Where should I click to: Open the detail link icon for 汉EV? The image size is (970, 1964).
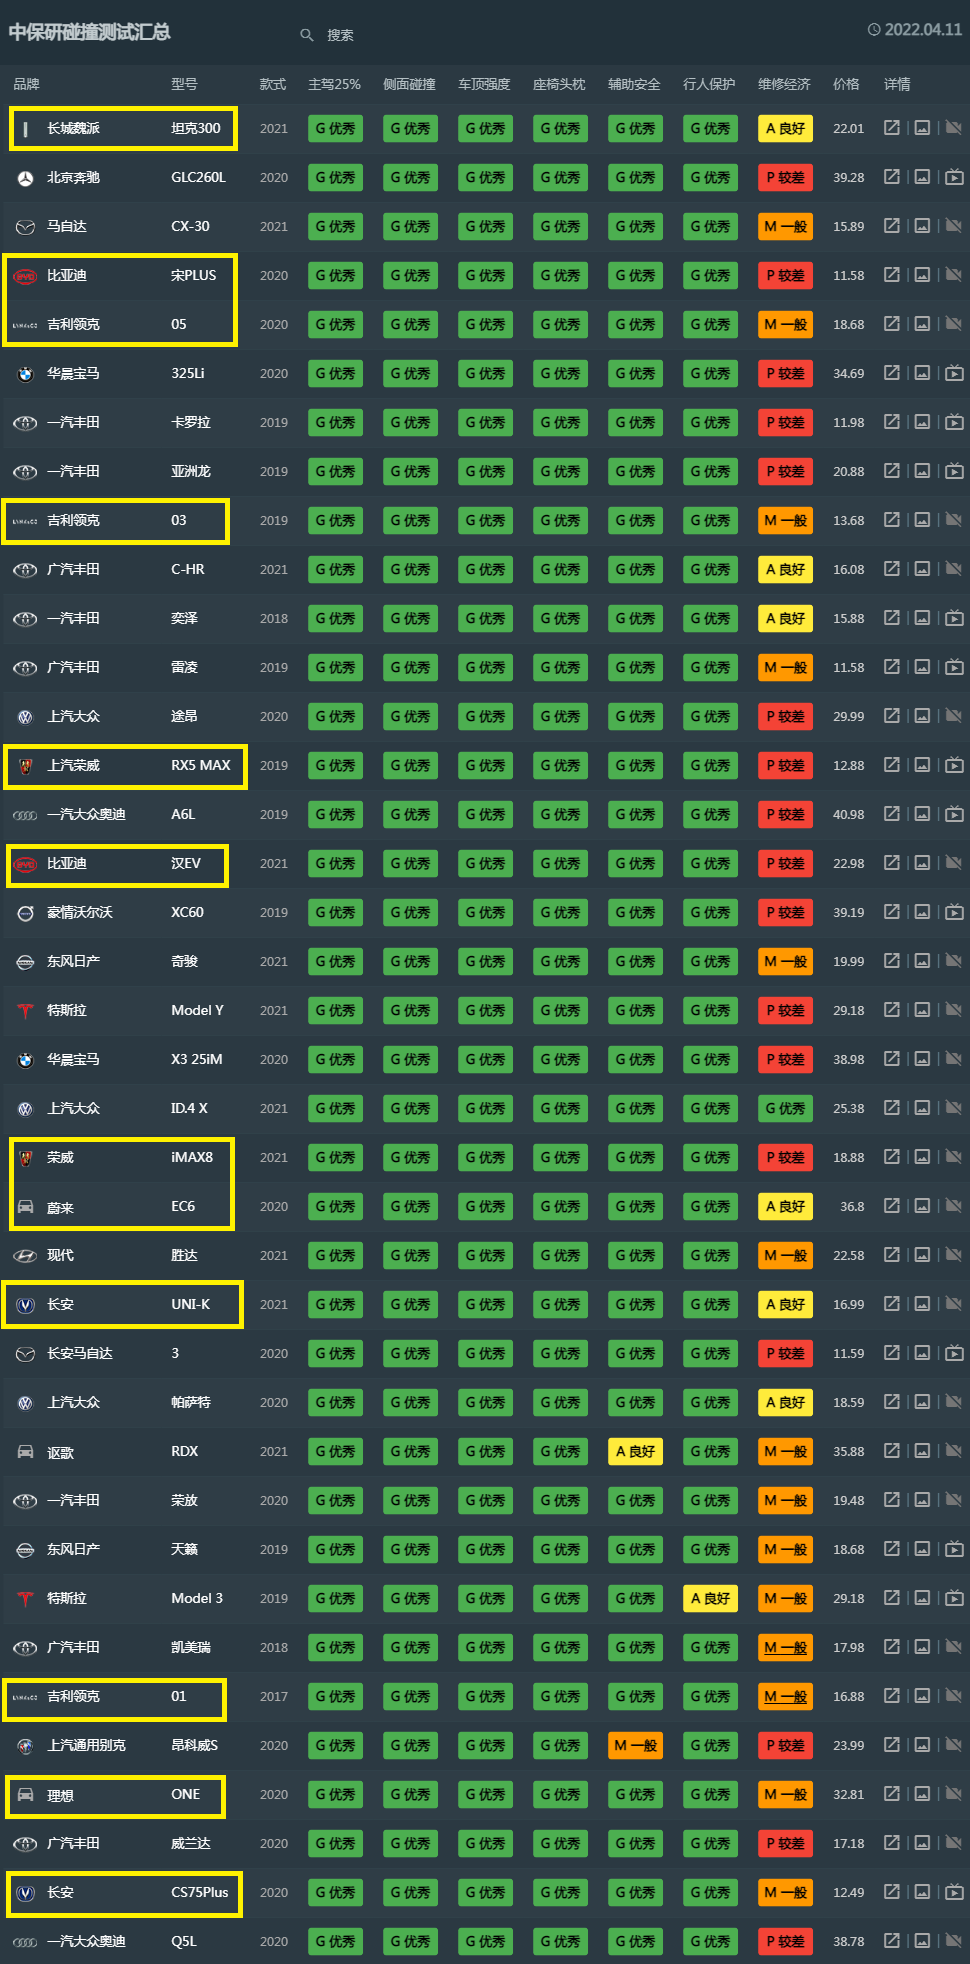click(x=891, y=863)
